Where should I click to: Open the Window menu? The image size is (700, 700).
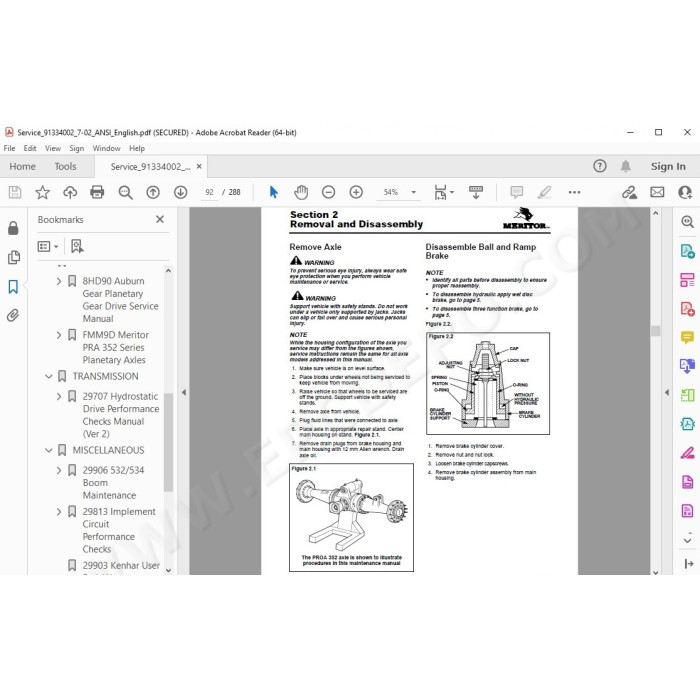coord(106,148)
